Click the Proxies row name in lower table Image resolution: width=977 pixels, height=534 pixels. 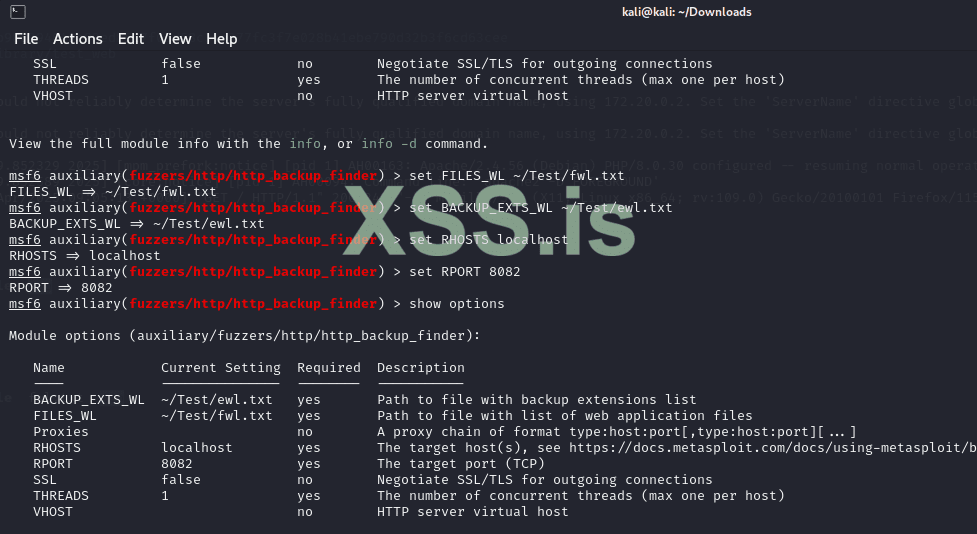click(60, 432)
